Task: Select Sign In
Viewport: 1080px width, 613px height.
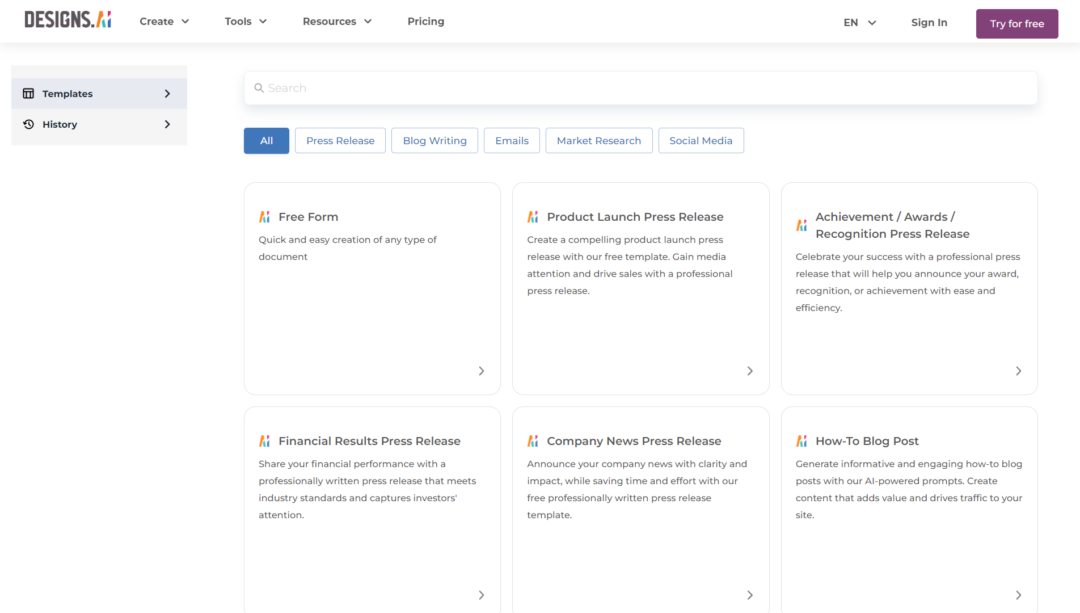Action: coord(928,21)
